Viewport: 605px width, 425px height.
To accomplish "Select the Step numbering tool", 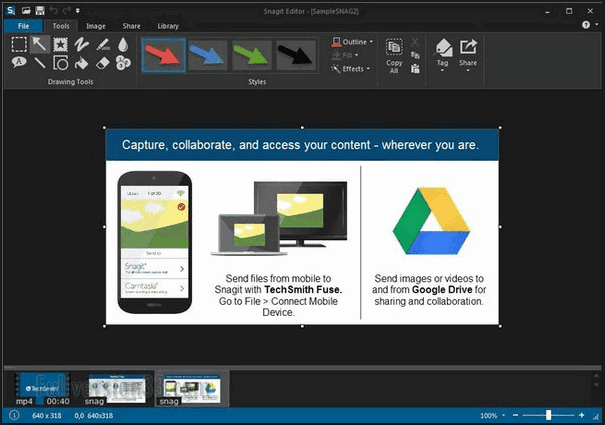I will tap(123, 63).
